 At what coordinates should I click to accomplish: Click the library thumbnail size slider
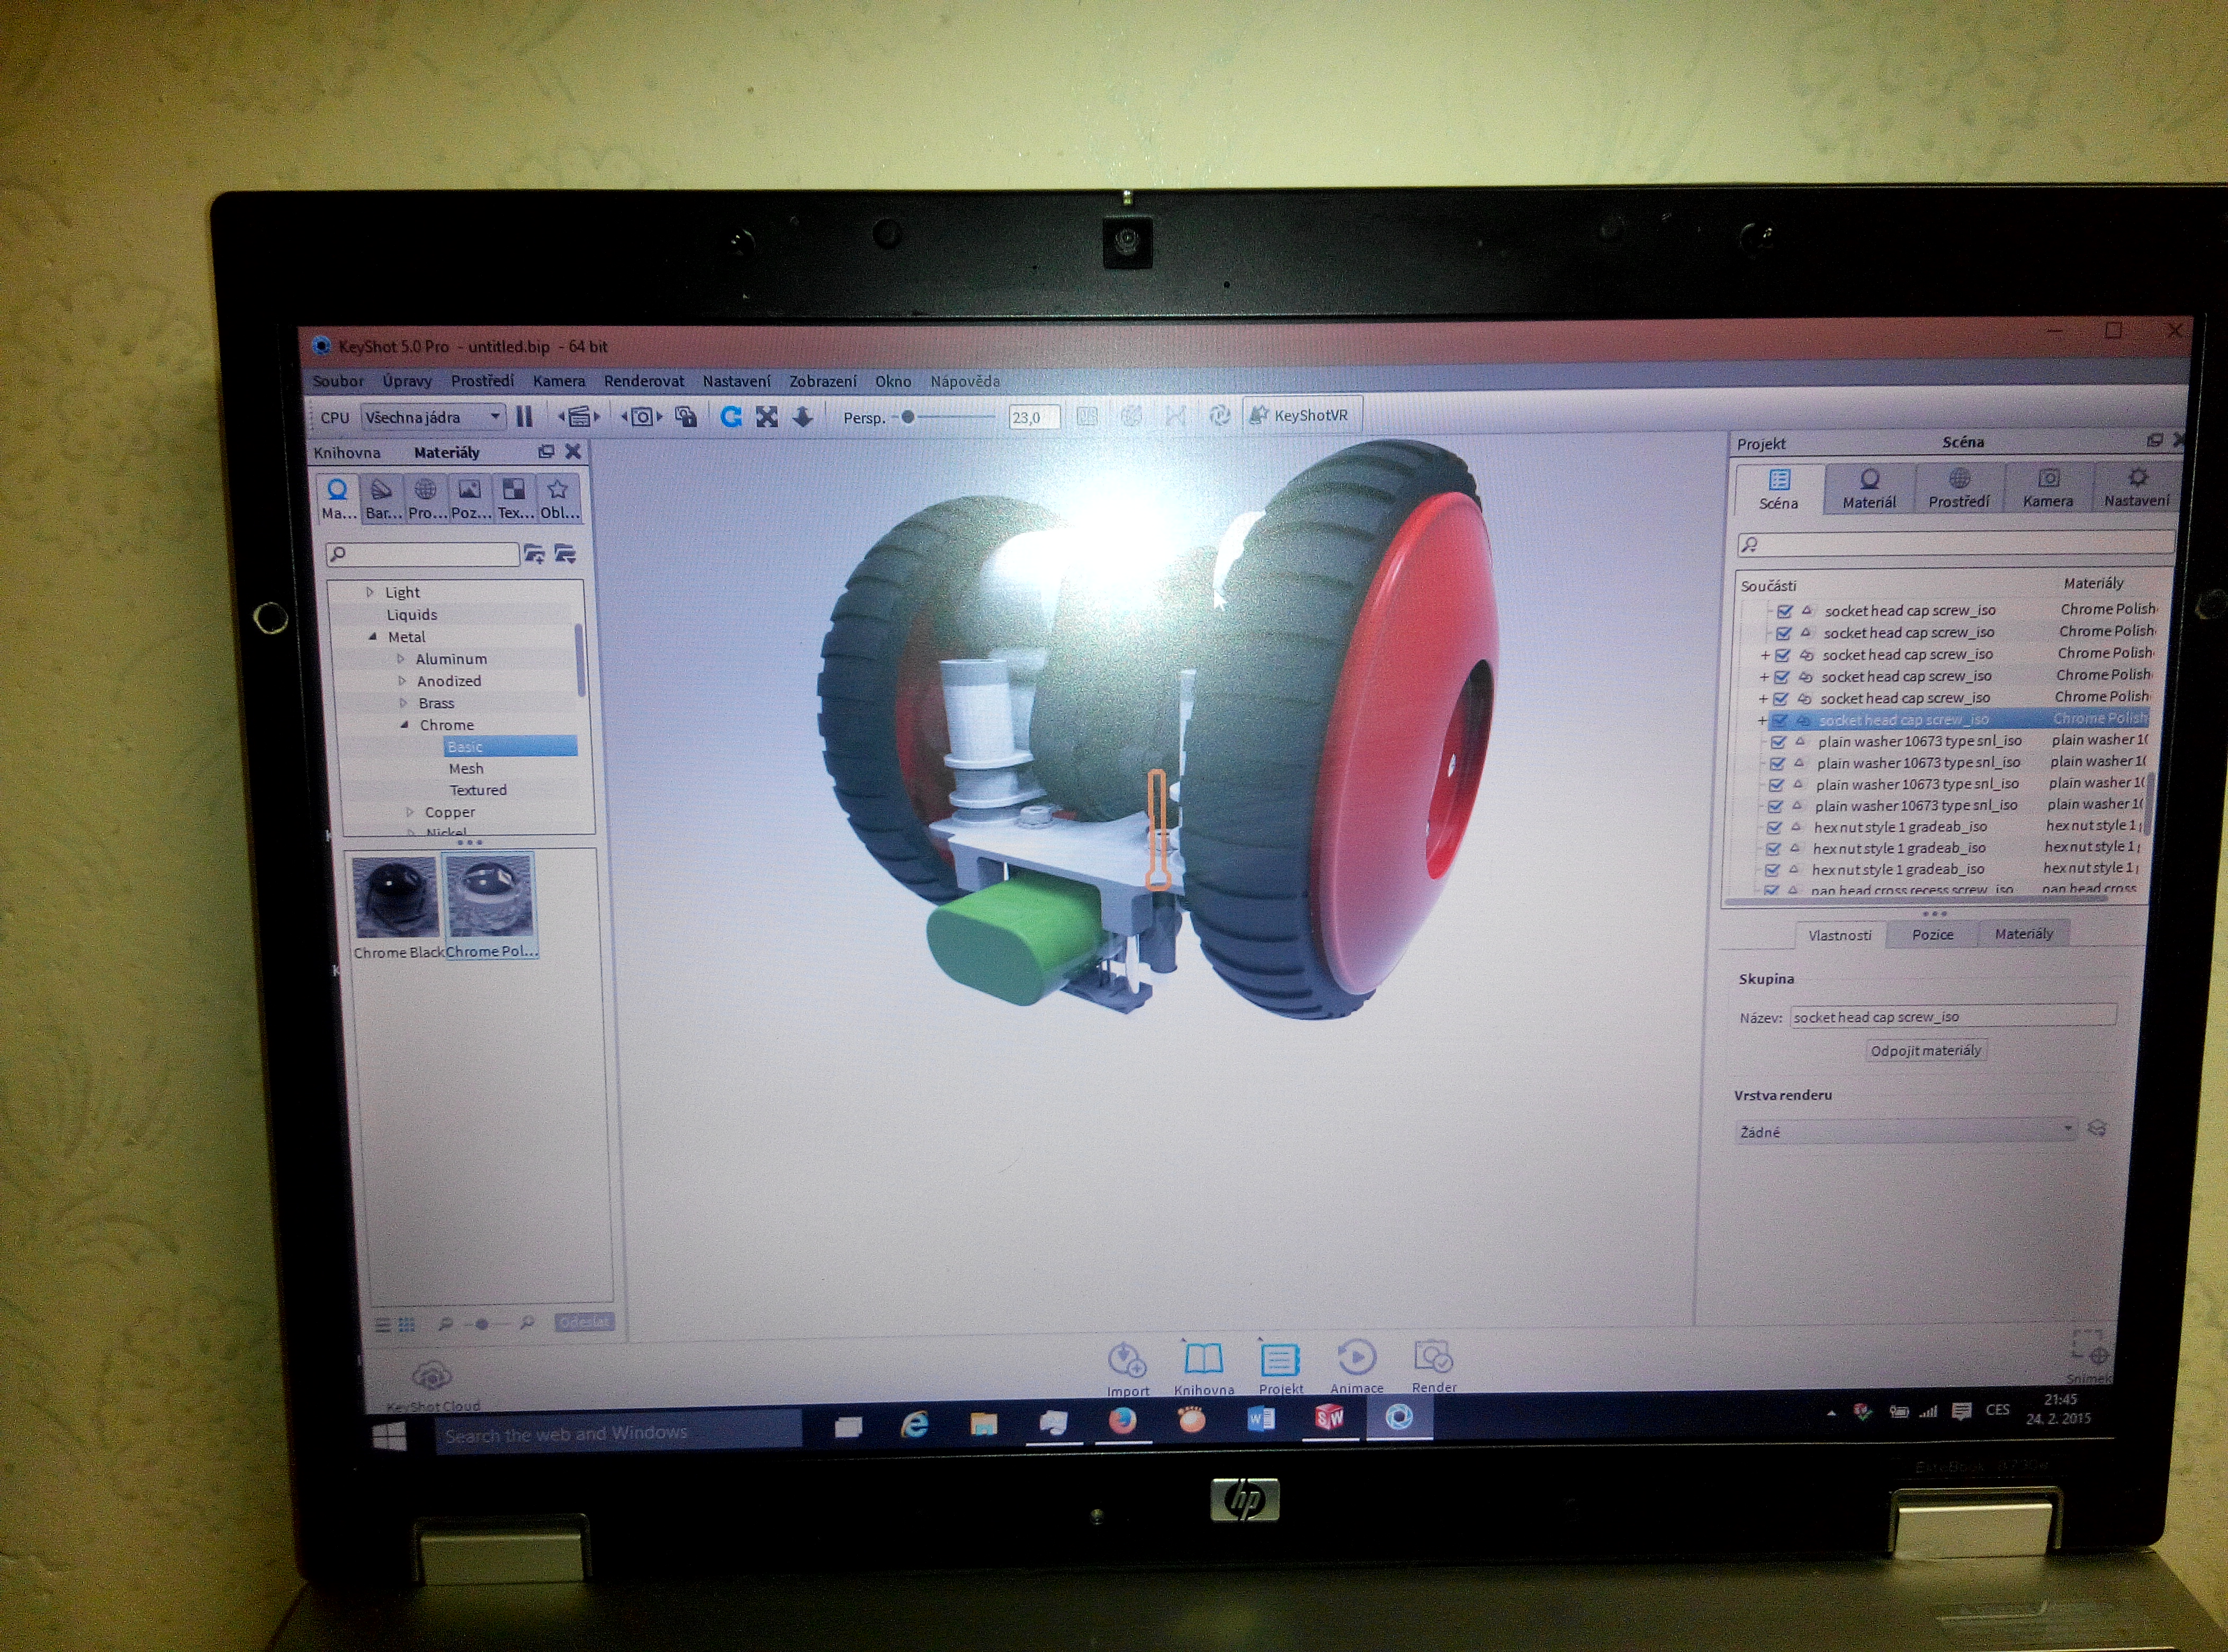(x=482, y=1324)
